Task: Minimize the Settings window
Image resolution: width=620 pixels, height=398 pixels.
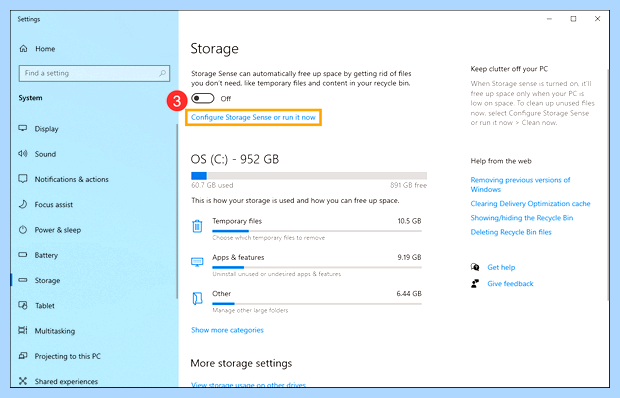Action: point(549,19)
